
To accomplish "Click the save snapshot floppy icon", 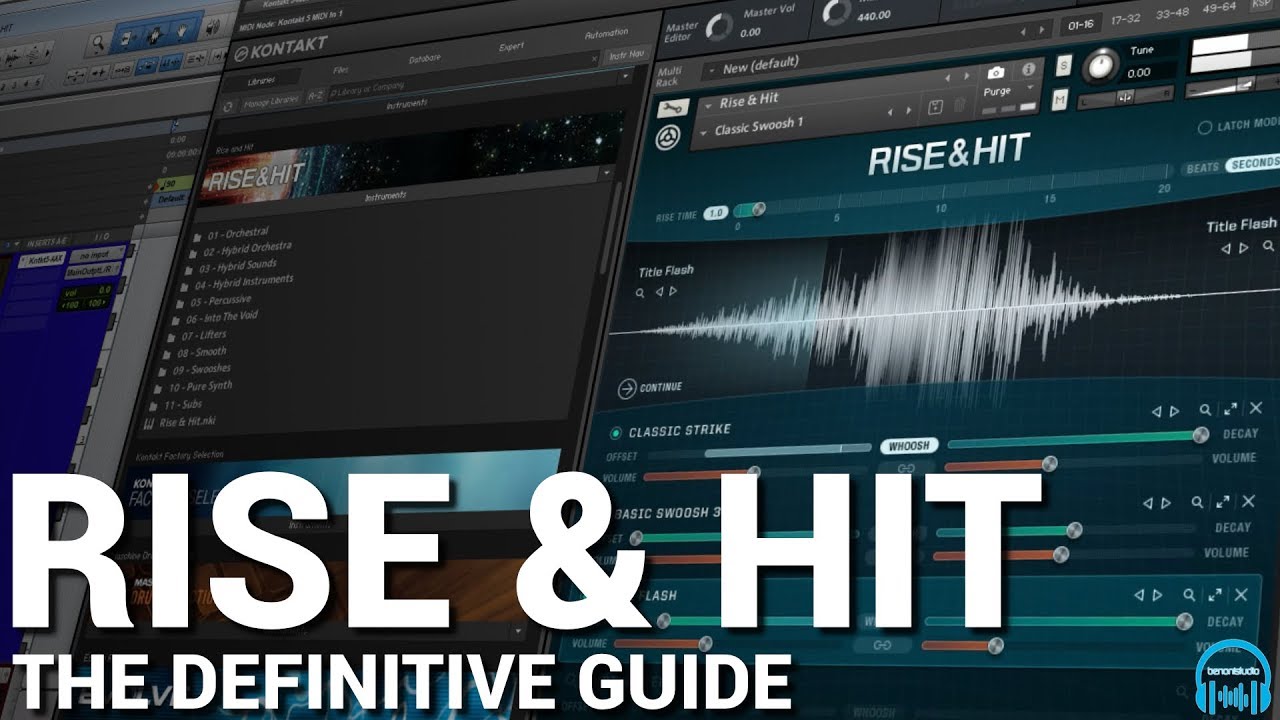I will 935,108.
